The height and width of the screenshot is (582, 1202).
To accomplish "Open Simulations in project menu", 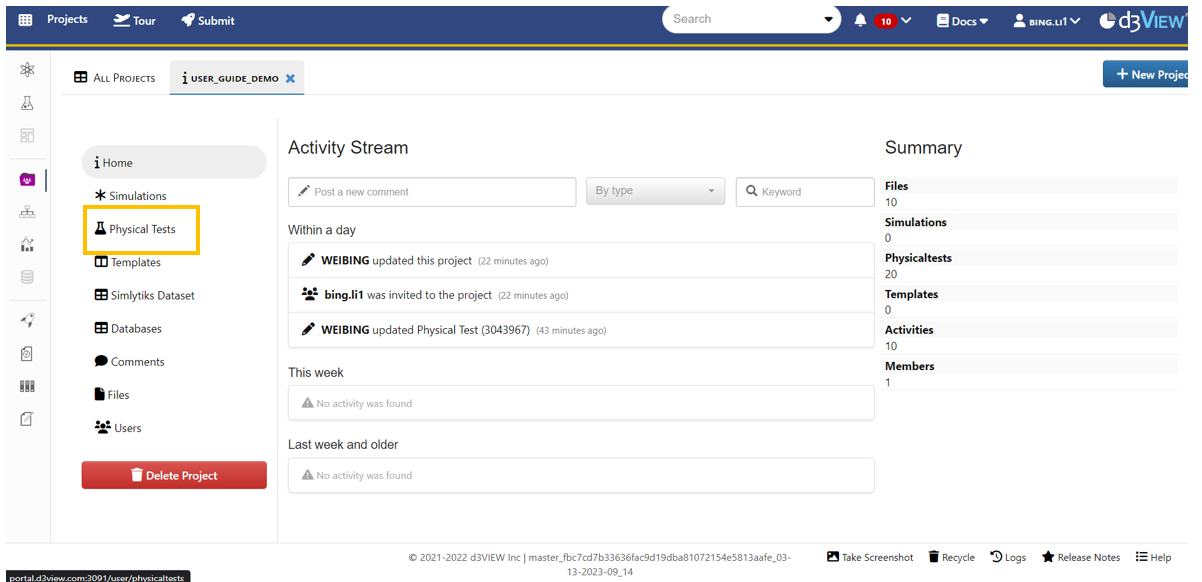I will point(130,195).
